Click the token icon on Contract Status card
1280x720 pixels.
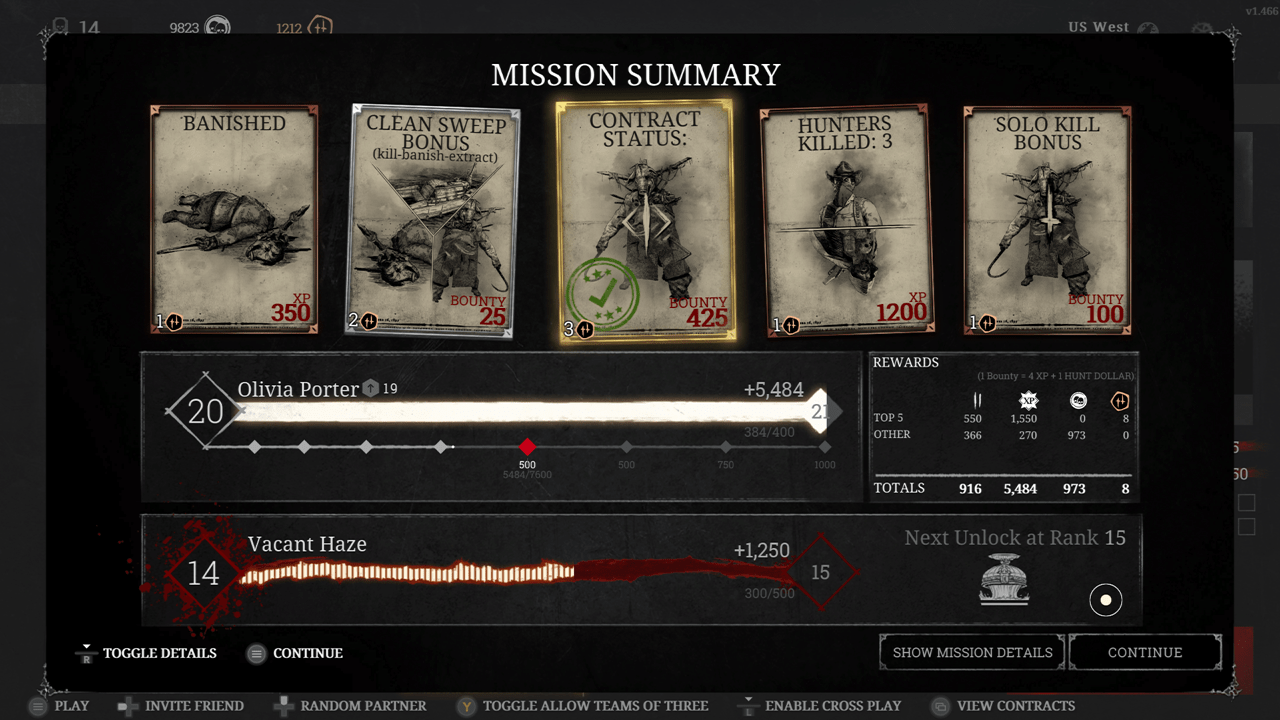click(585, 328)
